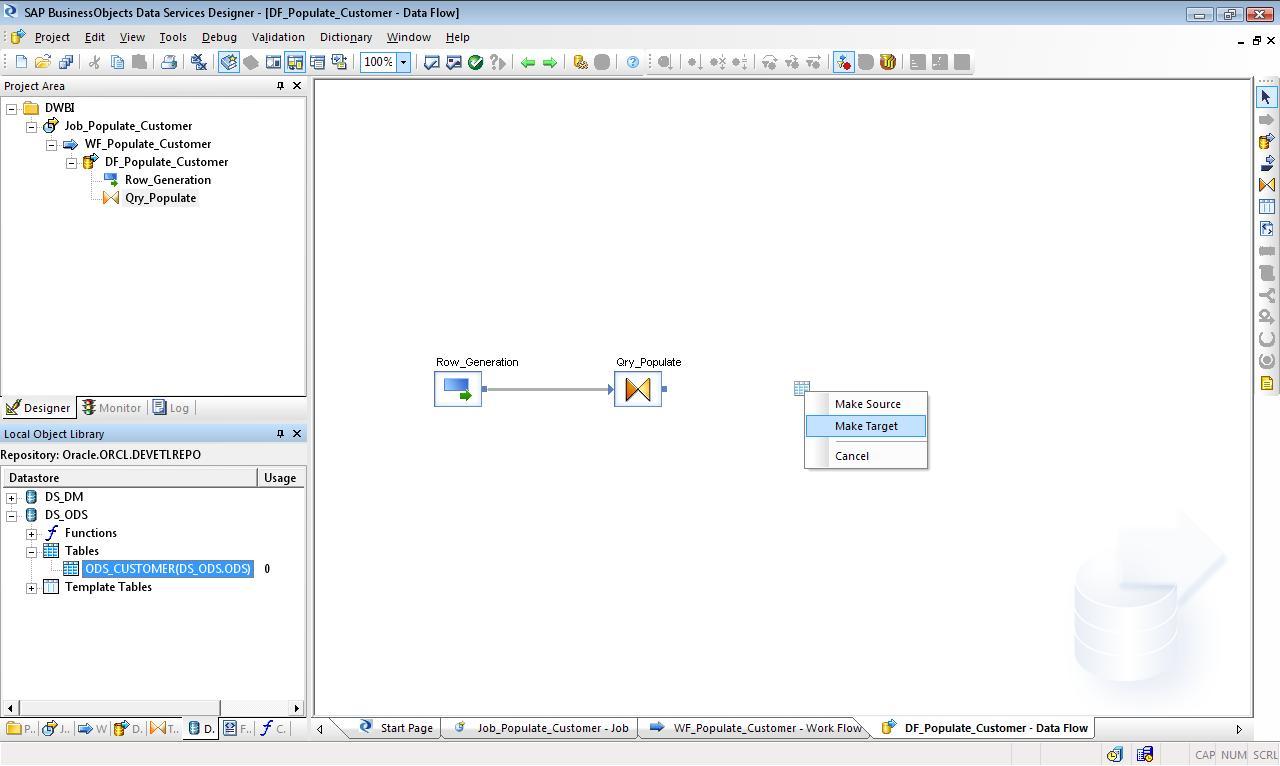Viewport: 1280px width, 766px height.
Task: Open the Start Page tab
Action: pos(396,728)
